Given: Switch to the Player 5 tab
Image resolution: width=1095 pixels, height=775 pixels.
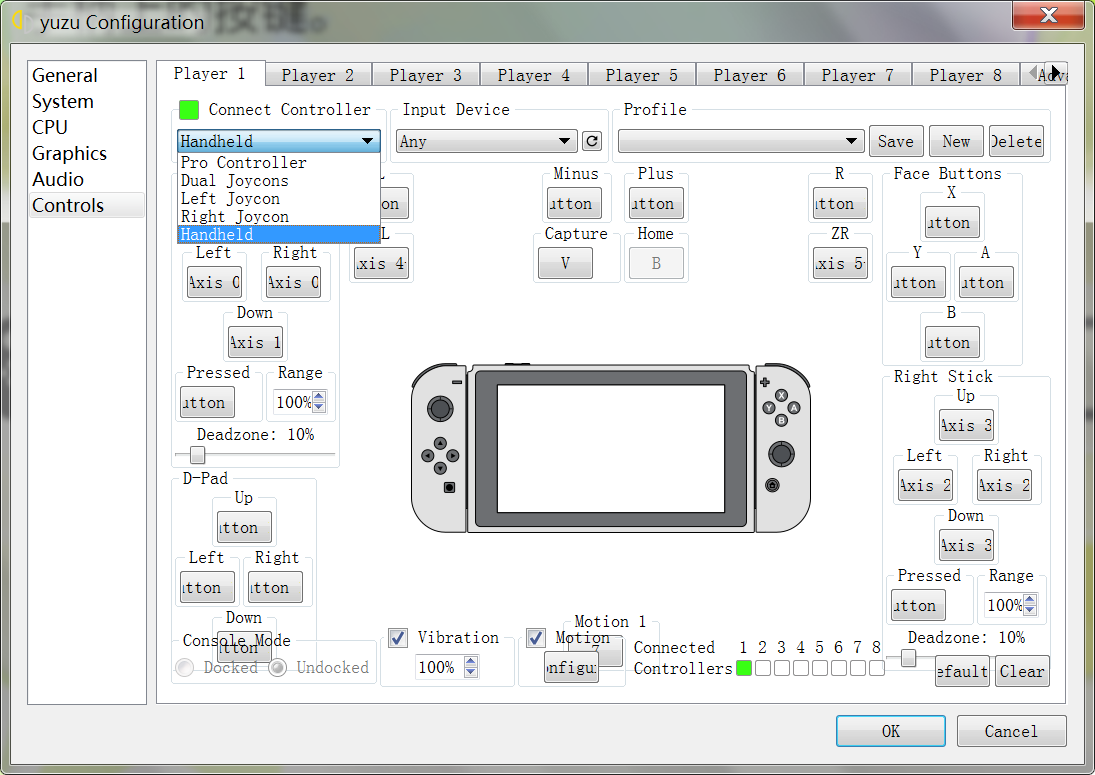Looking at the screenshot, I should (x=642, y=75).
